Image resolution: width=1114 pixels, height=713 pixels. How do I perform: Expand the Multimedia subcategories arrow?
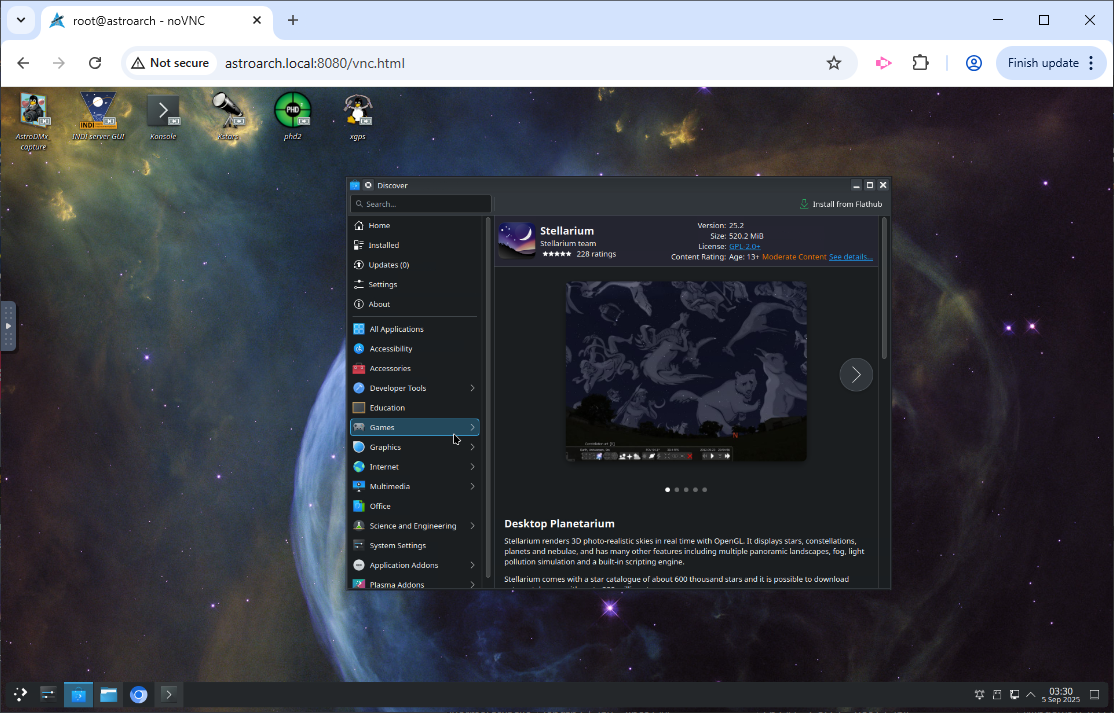tap(472, 486)
